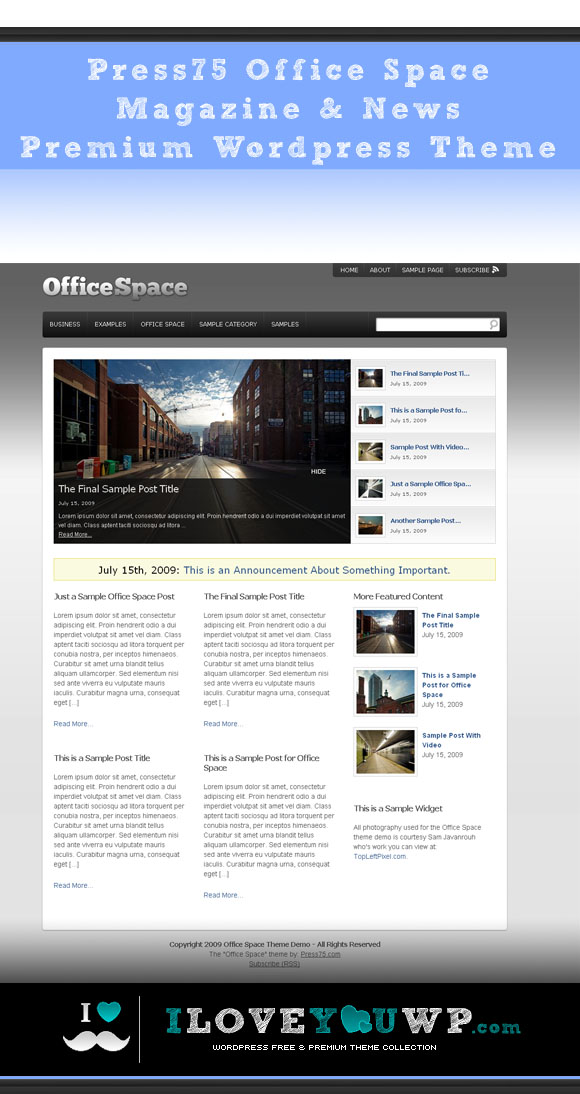Select slider thumbnail for This is a Sample Post fo...
Screen dimensions: 580x1094
(371, 415)
